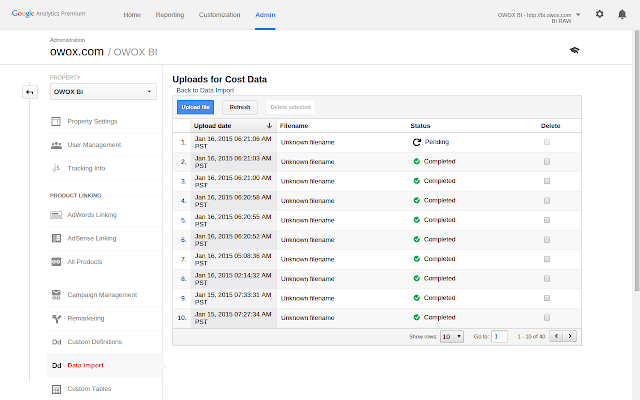This screenshot has width=640, height=400.
Task: Open the Show rows dropdown
Action: click(451, 337)
